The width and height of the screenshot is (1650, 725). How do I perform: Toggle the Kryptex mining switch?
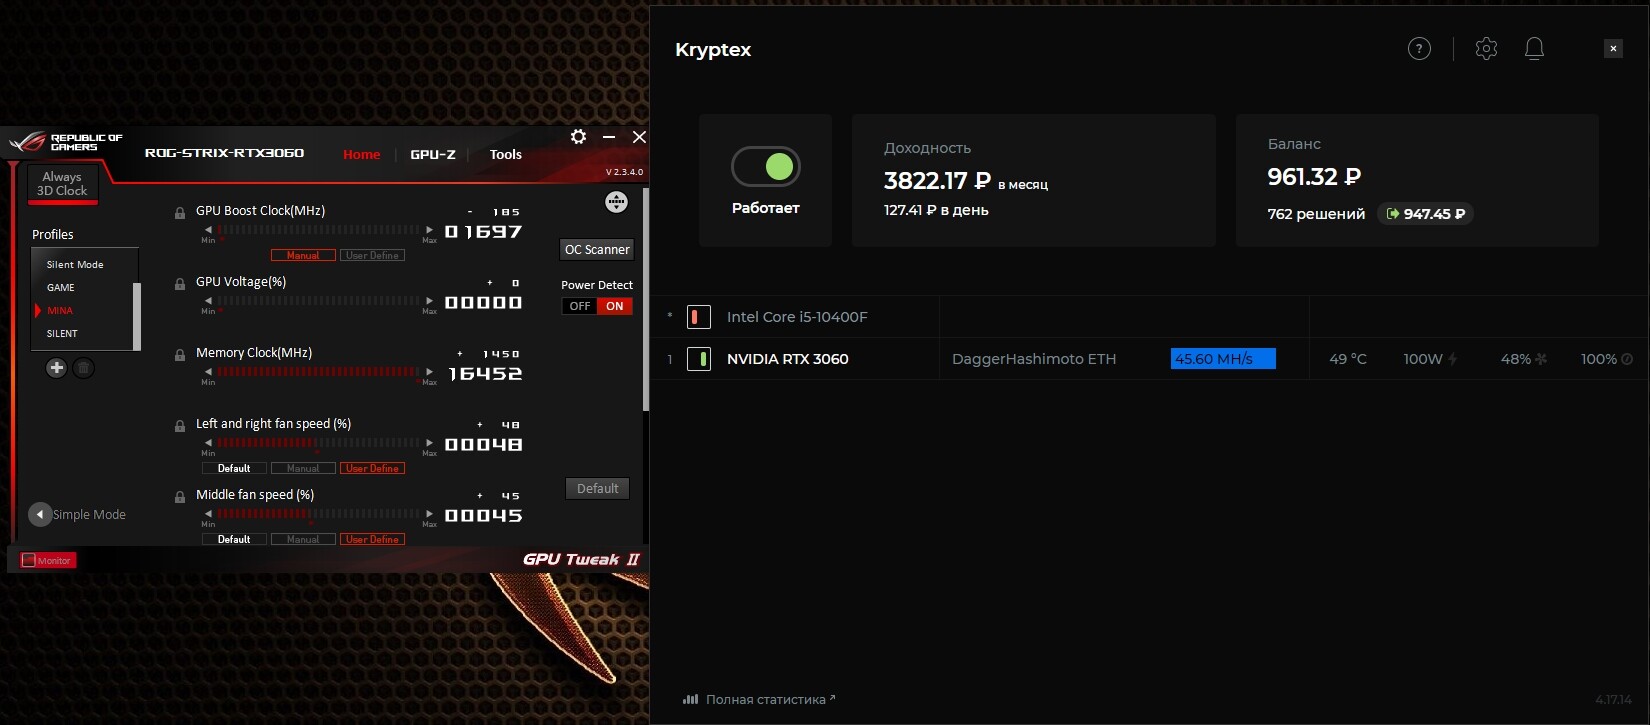pos(766,167)
